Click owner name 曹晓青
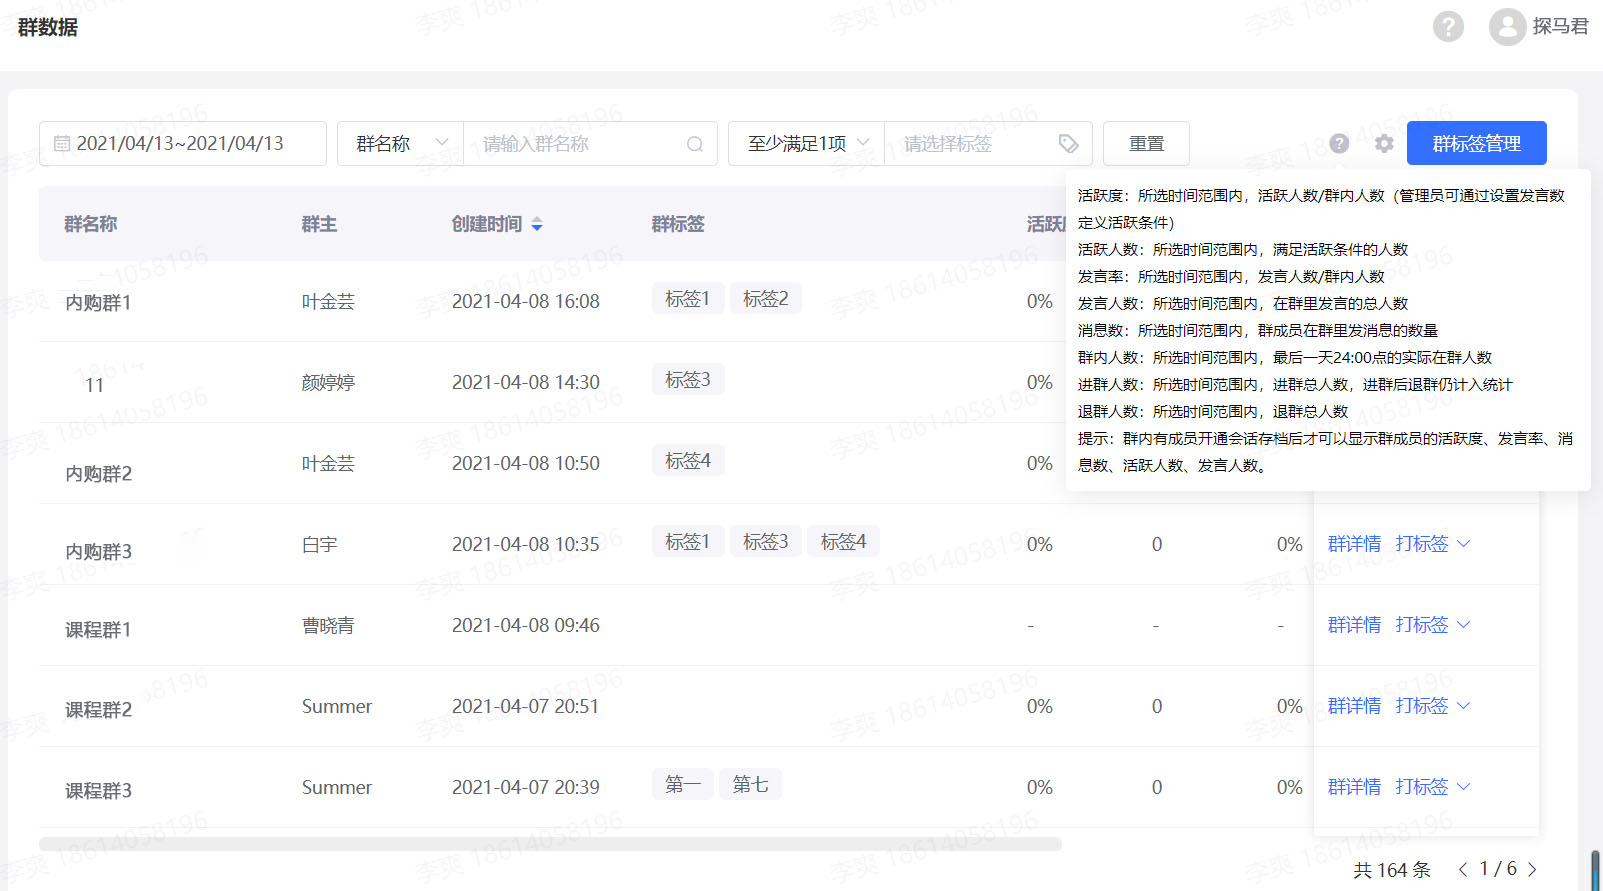The width and height of the screenshot is (1603, 891). (328, 626)
